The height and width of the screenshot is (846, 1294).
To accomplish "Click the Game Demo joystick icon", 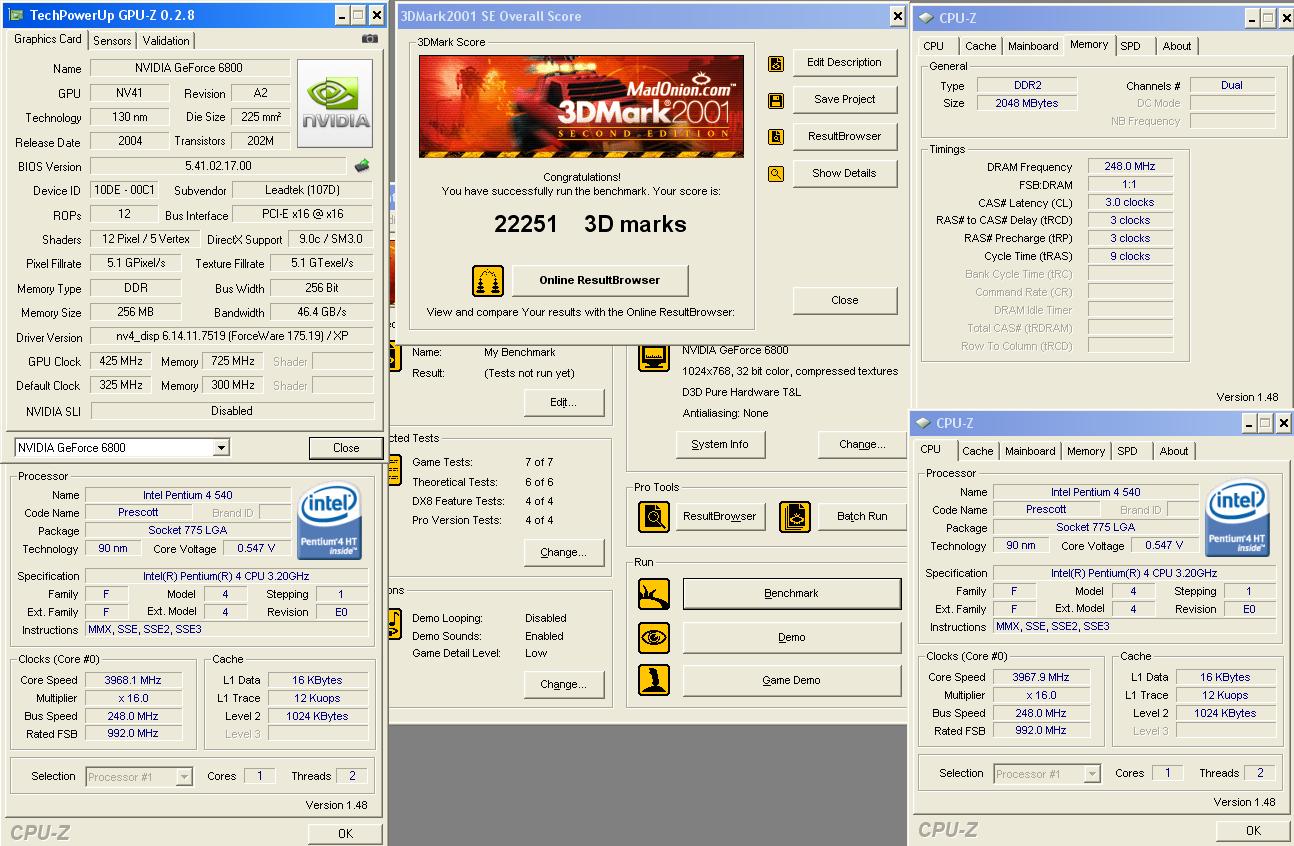I will (654, 680).
